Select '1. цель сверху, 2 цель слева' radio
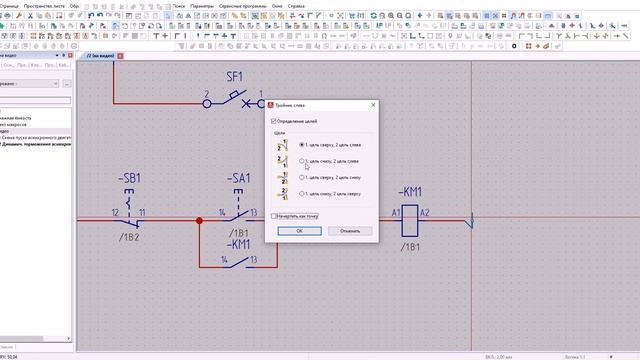Screen dimensions: 640x360 pyautogui.click(x=302, y=145)
